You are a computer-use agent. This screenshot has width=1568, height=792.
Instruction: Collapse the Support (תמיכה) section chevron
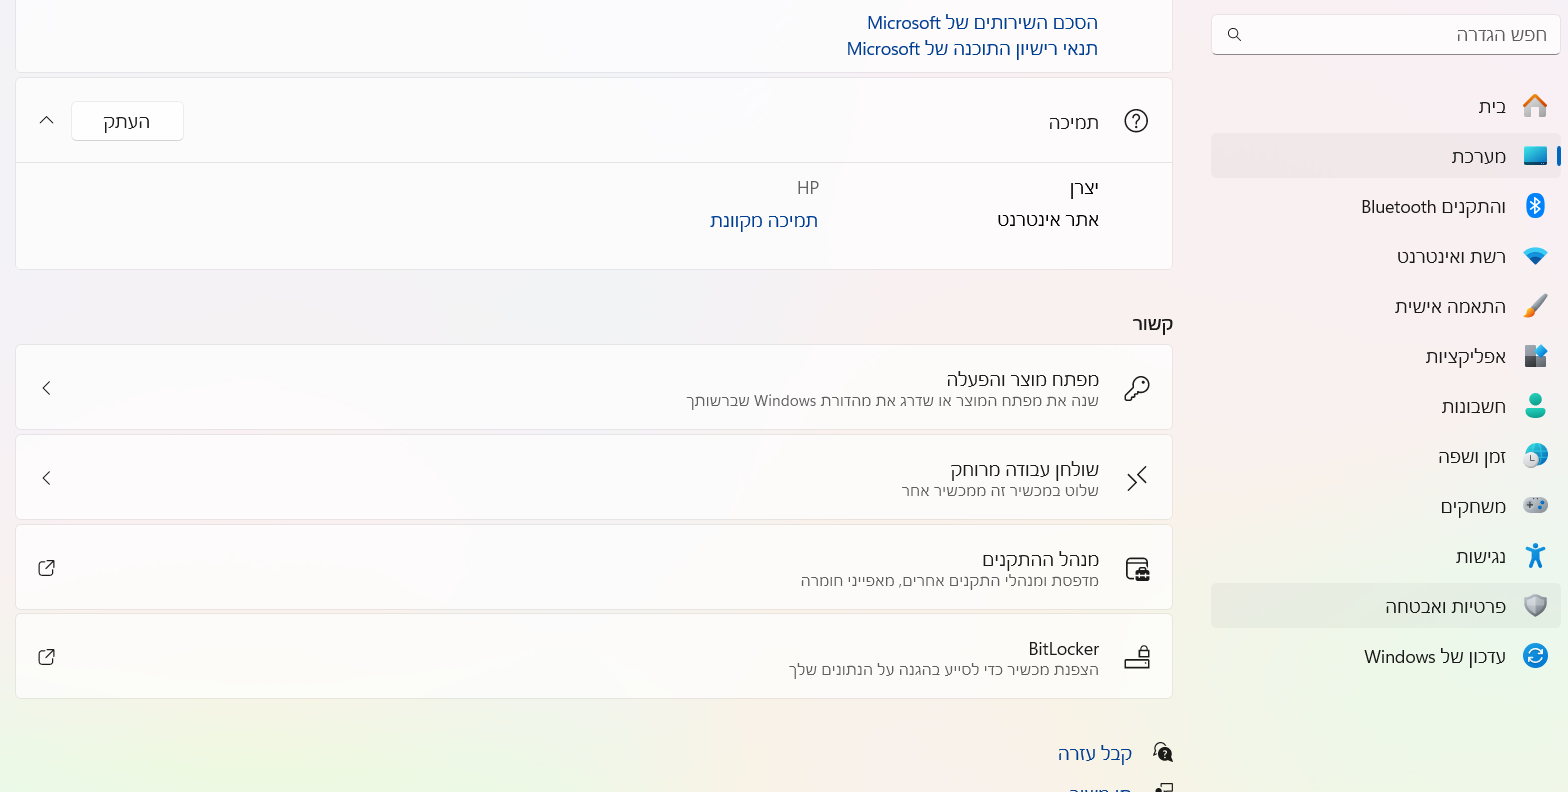tap(46, 121)
